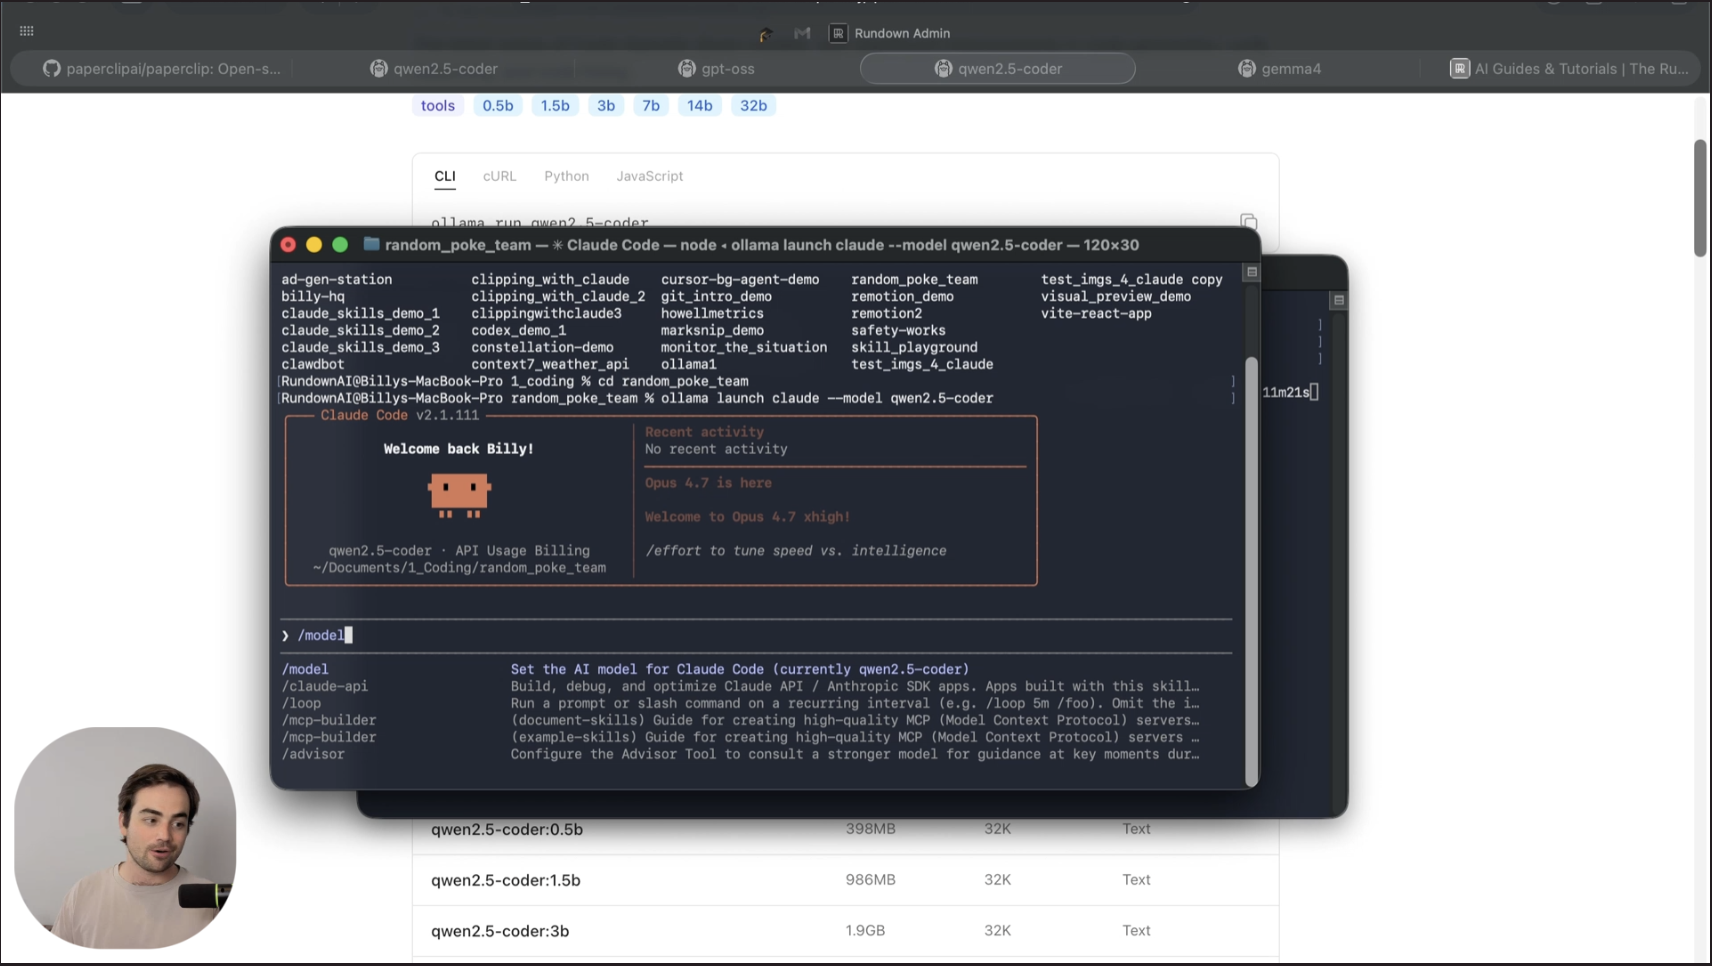Switch to the gemma4 browser tab
Viewport: 1712px width, 966px height.
pyautogui.click(x=1279, y=69)
